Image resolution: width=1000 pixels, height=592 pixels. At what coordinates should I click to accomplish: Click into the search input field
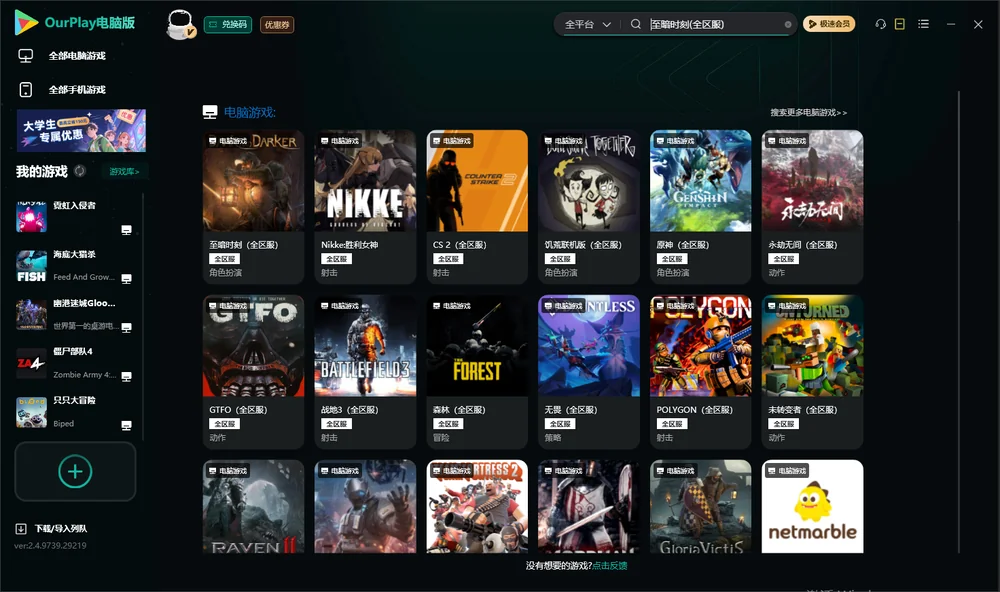pos(714,24)
